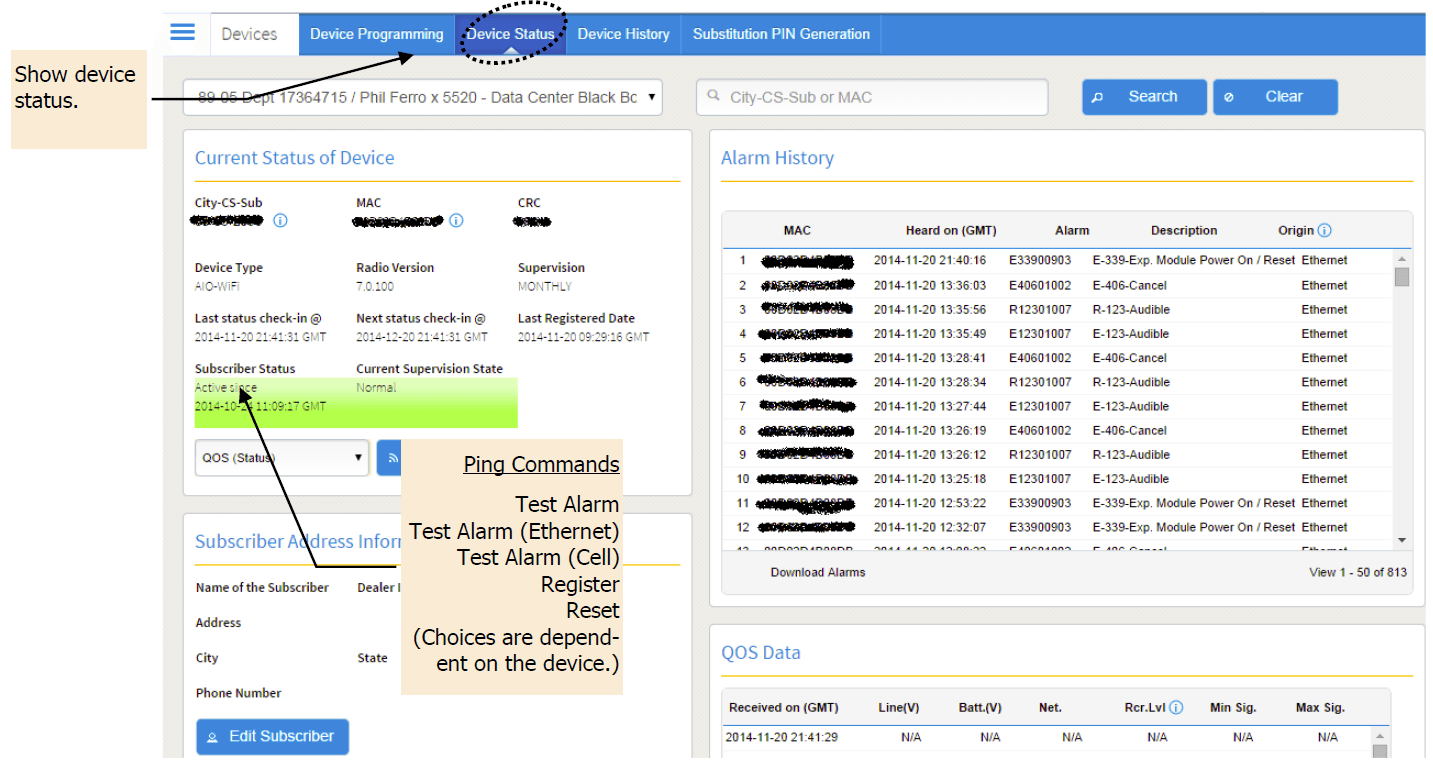Click the Rcr.Lvl info icon in QOS Data
1433x783 pixels.
pyautogui.click(x=1176, y=708)
